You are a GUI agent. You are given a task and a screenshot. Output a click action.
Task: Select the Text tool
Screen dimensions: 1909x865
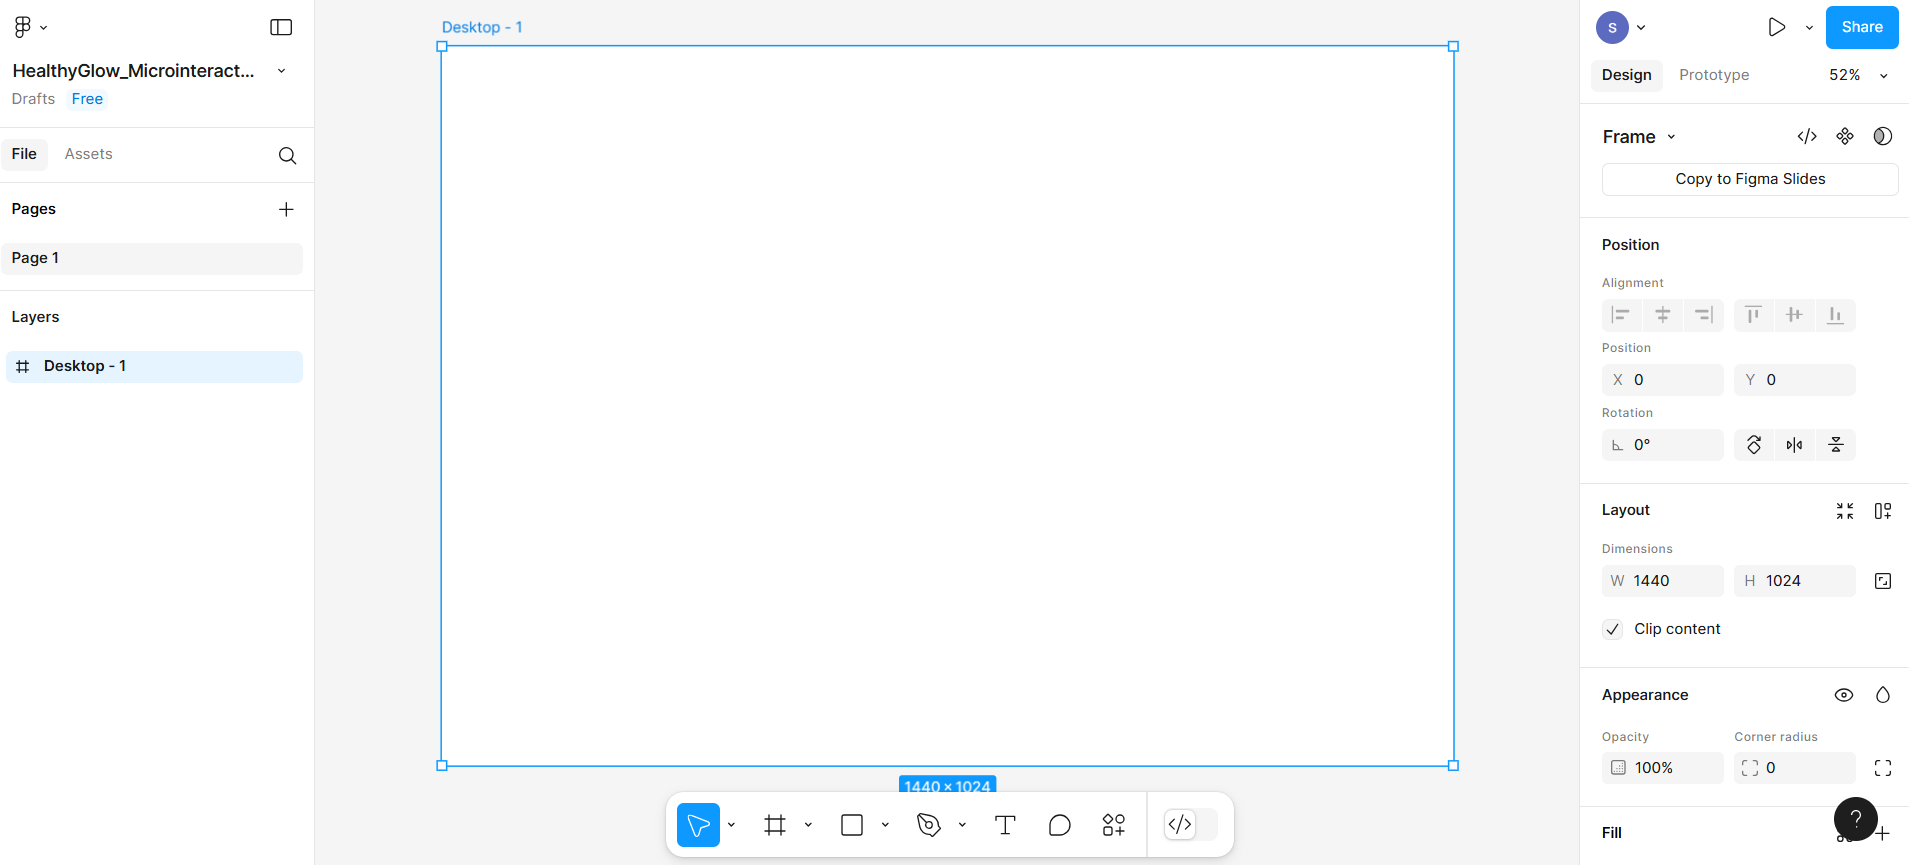pos(1005,825)
